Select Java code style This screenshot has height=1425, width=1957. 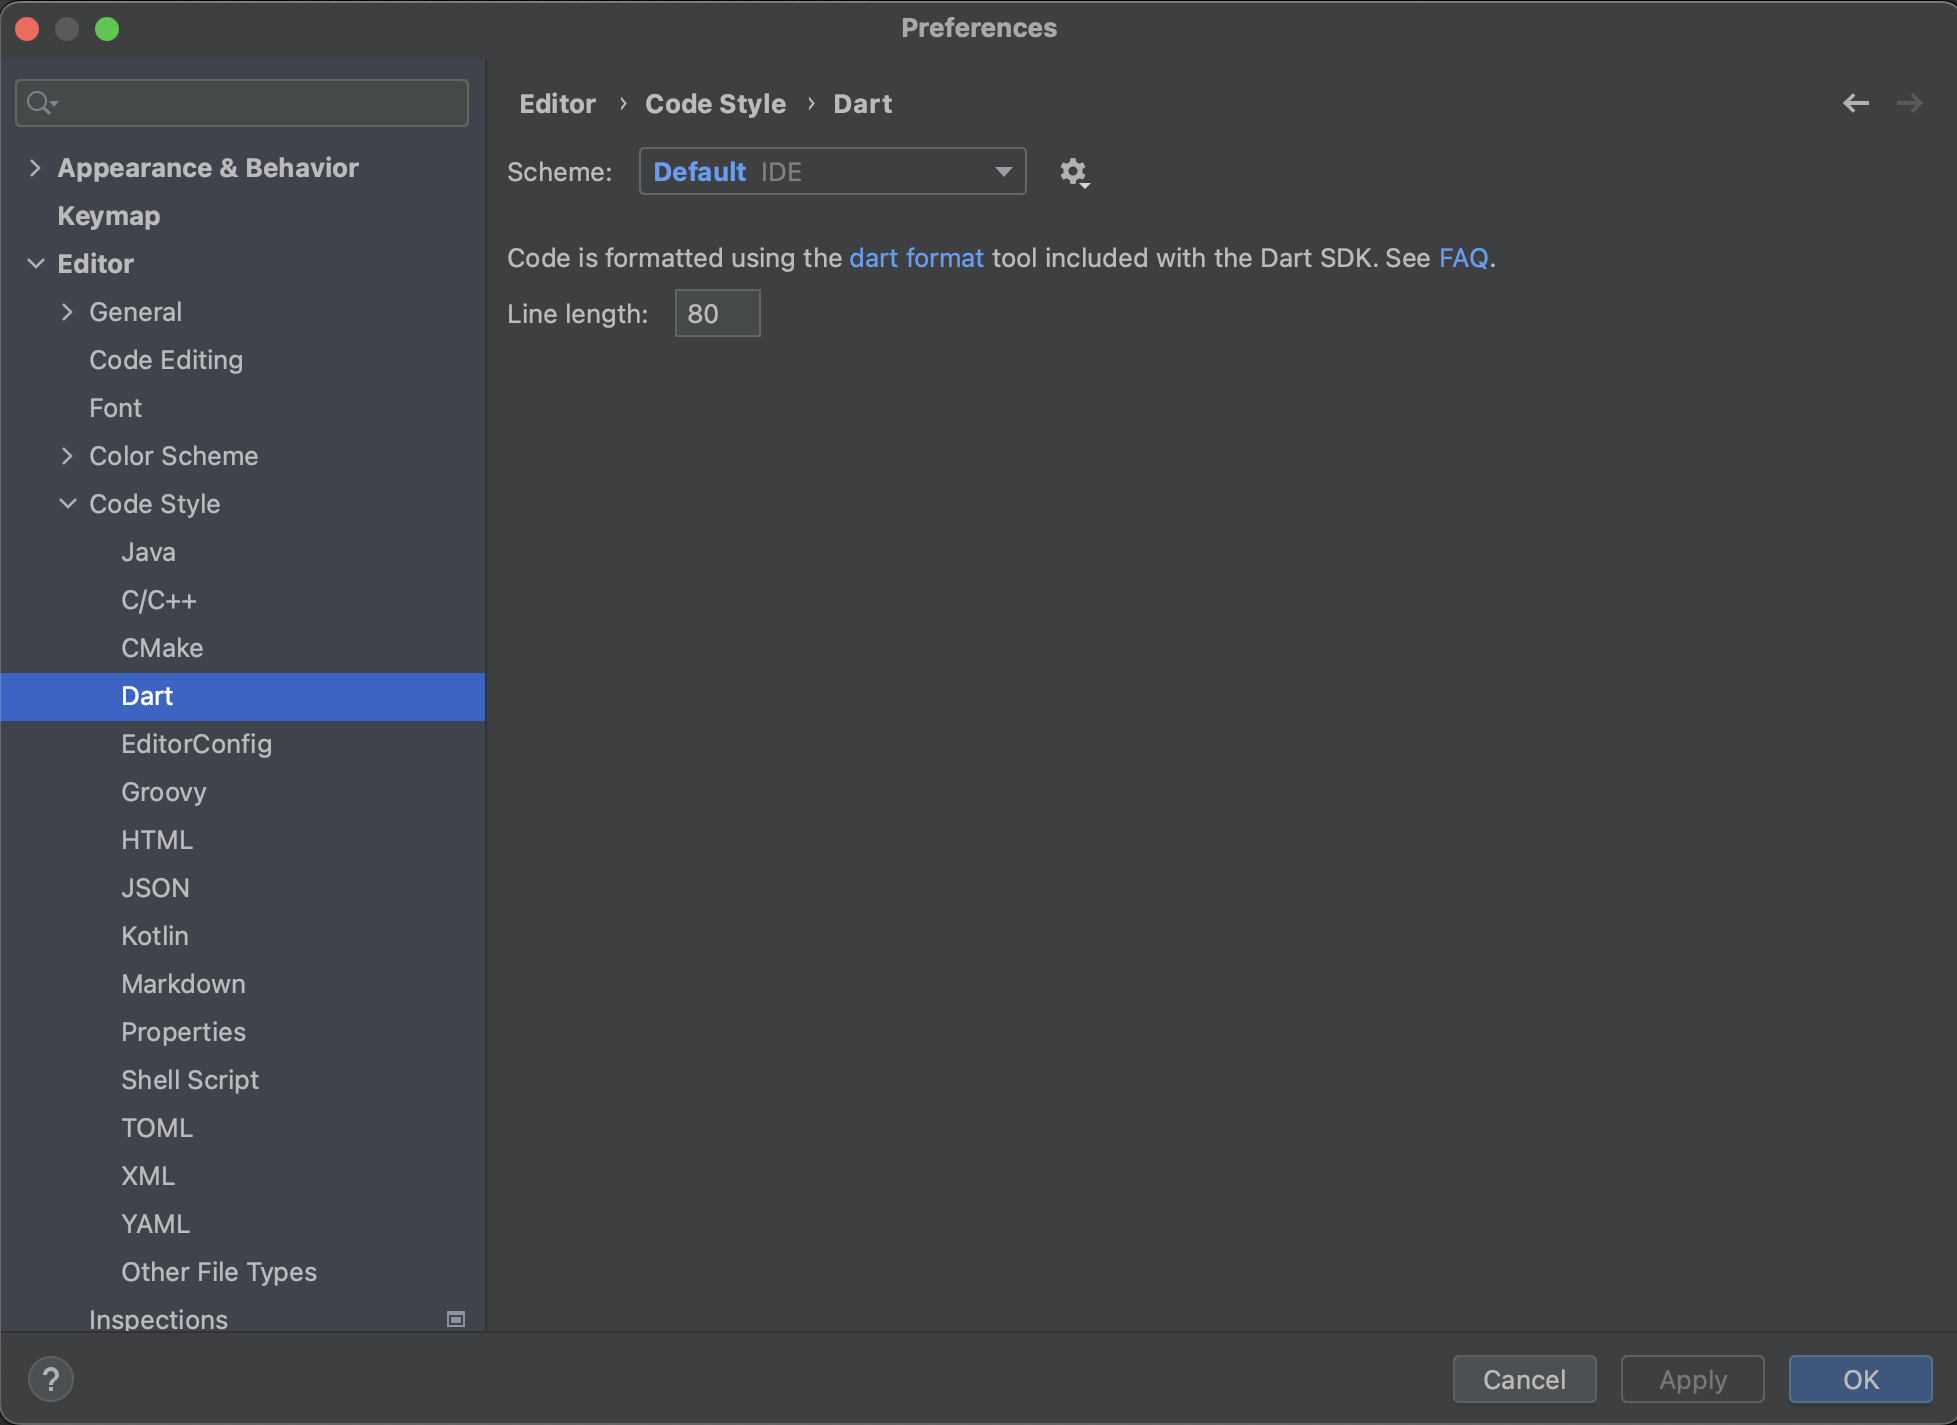coord(148,552)
